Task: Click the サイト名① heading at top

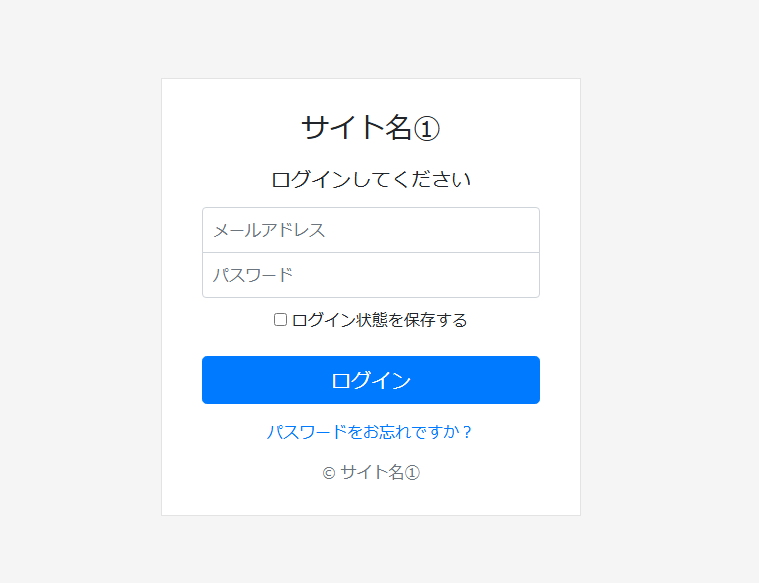Action: [x=370, y=127]
